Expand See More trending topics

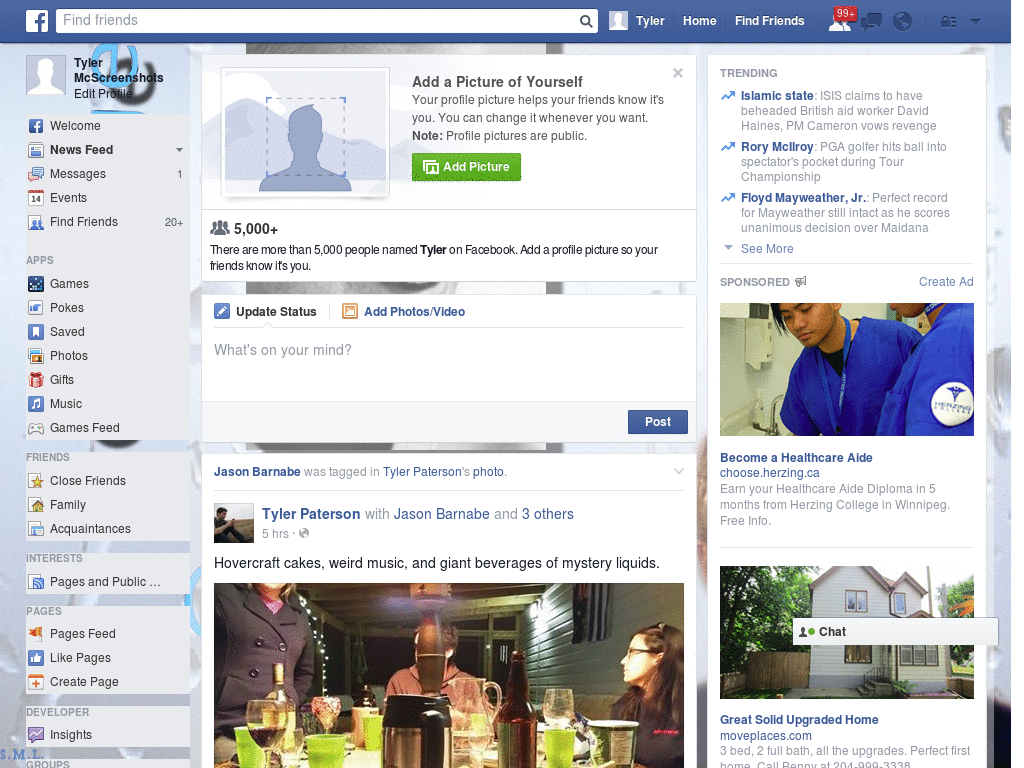(767, 249)
